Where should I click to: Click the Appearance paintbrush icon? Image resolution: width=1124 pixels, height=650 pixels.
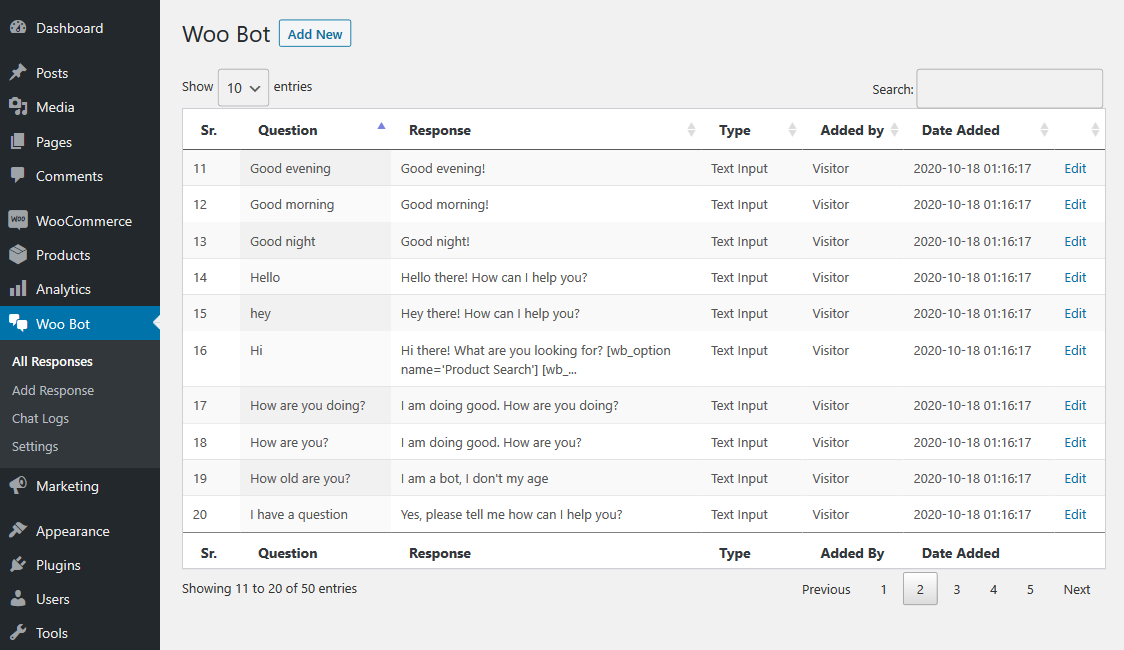pos(18,530)
